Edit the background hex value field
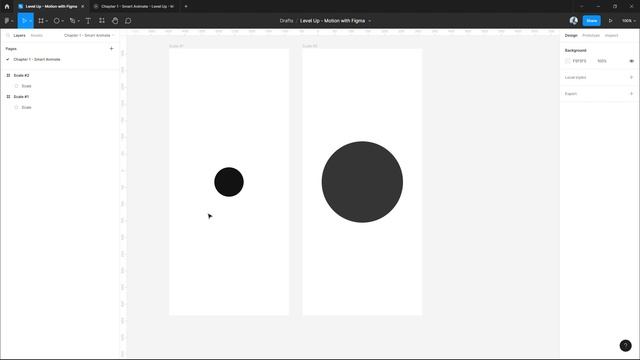The width and height of the screenshot is (640, 360). coord(580,61)
